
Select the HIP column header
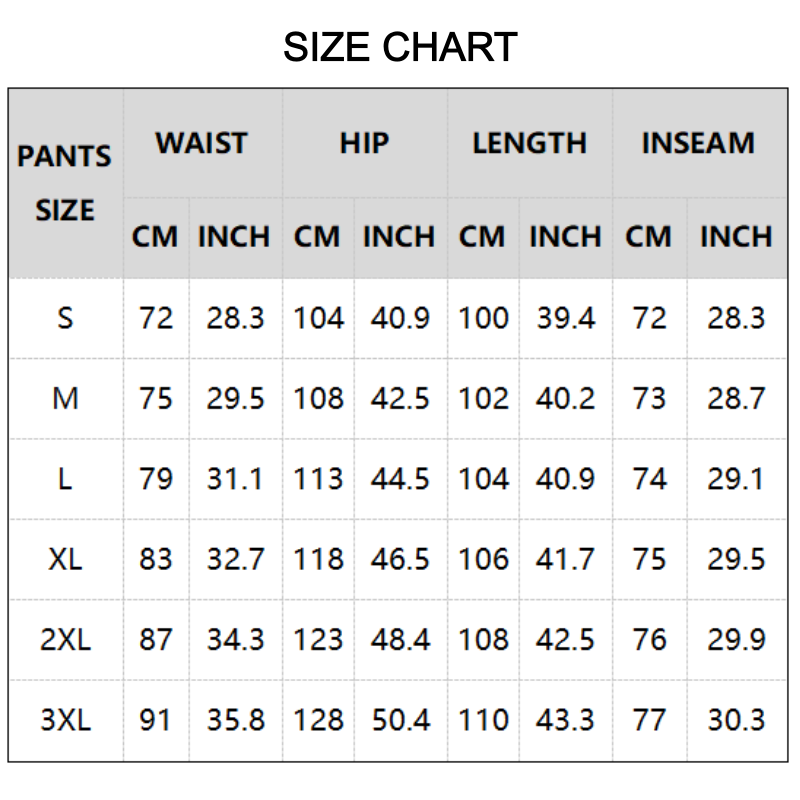tap(364, 143)
